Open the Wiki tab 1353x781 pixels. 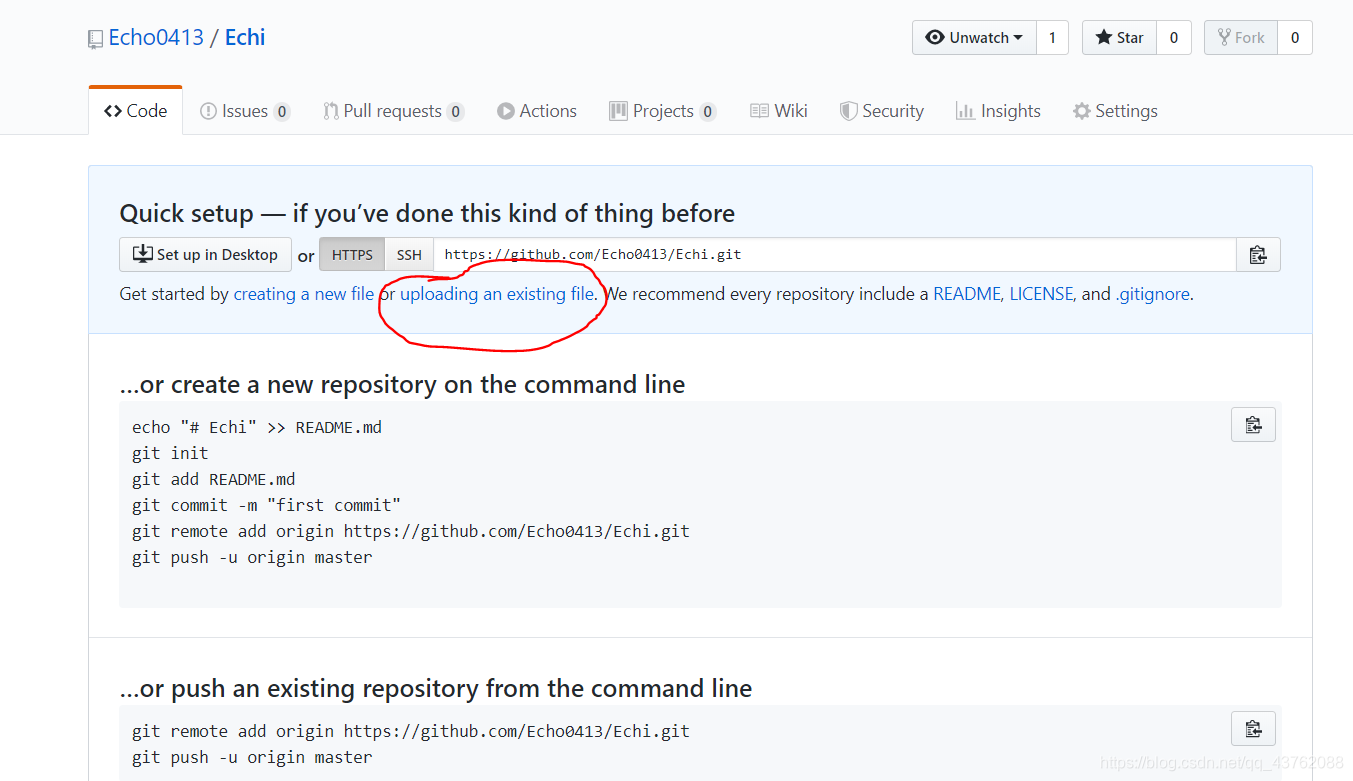(x=779, y=111)
